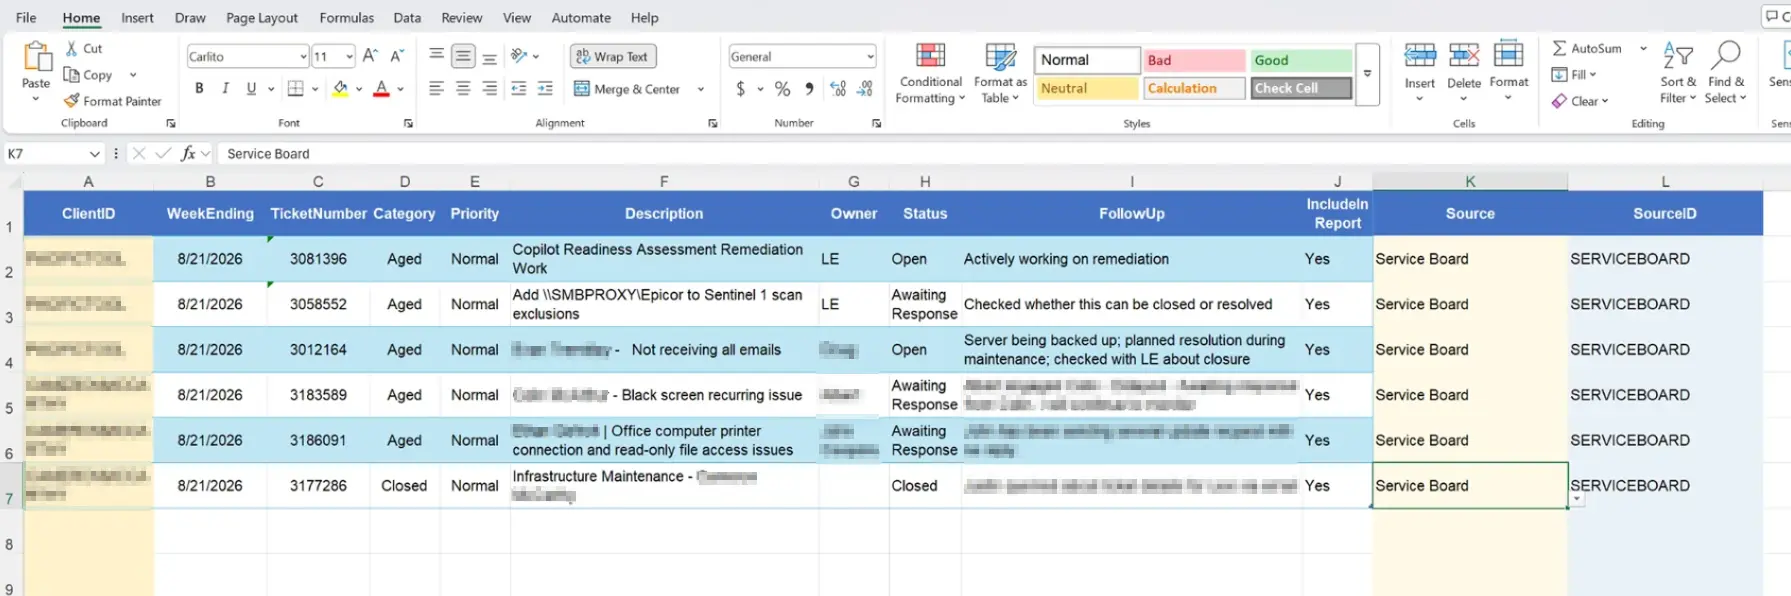The image size is (1791, 596).
Task: Select column K header
Action: [x=1470, y=181]
